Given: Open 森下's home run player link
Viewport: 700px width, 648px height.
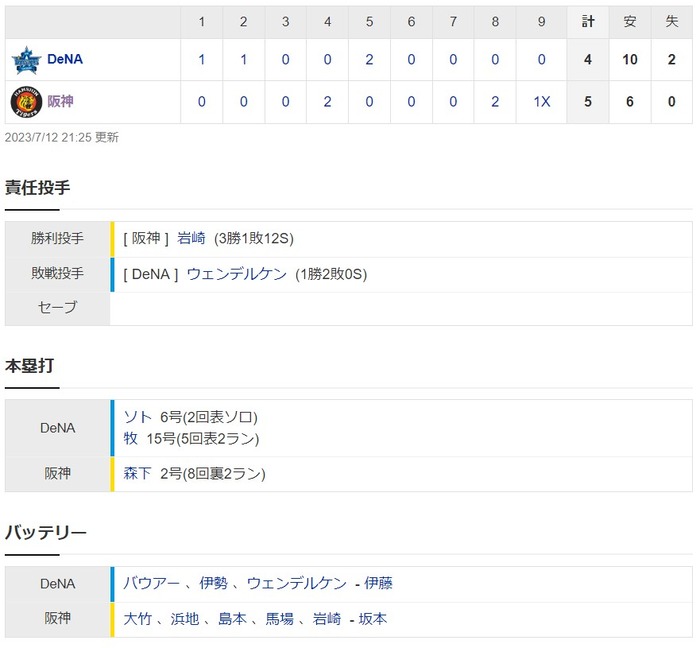Looking at the screenshot, I should point(138,474).
